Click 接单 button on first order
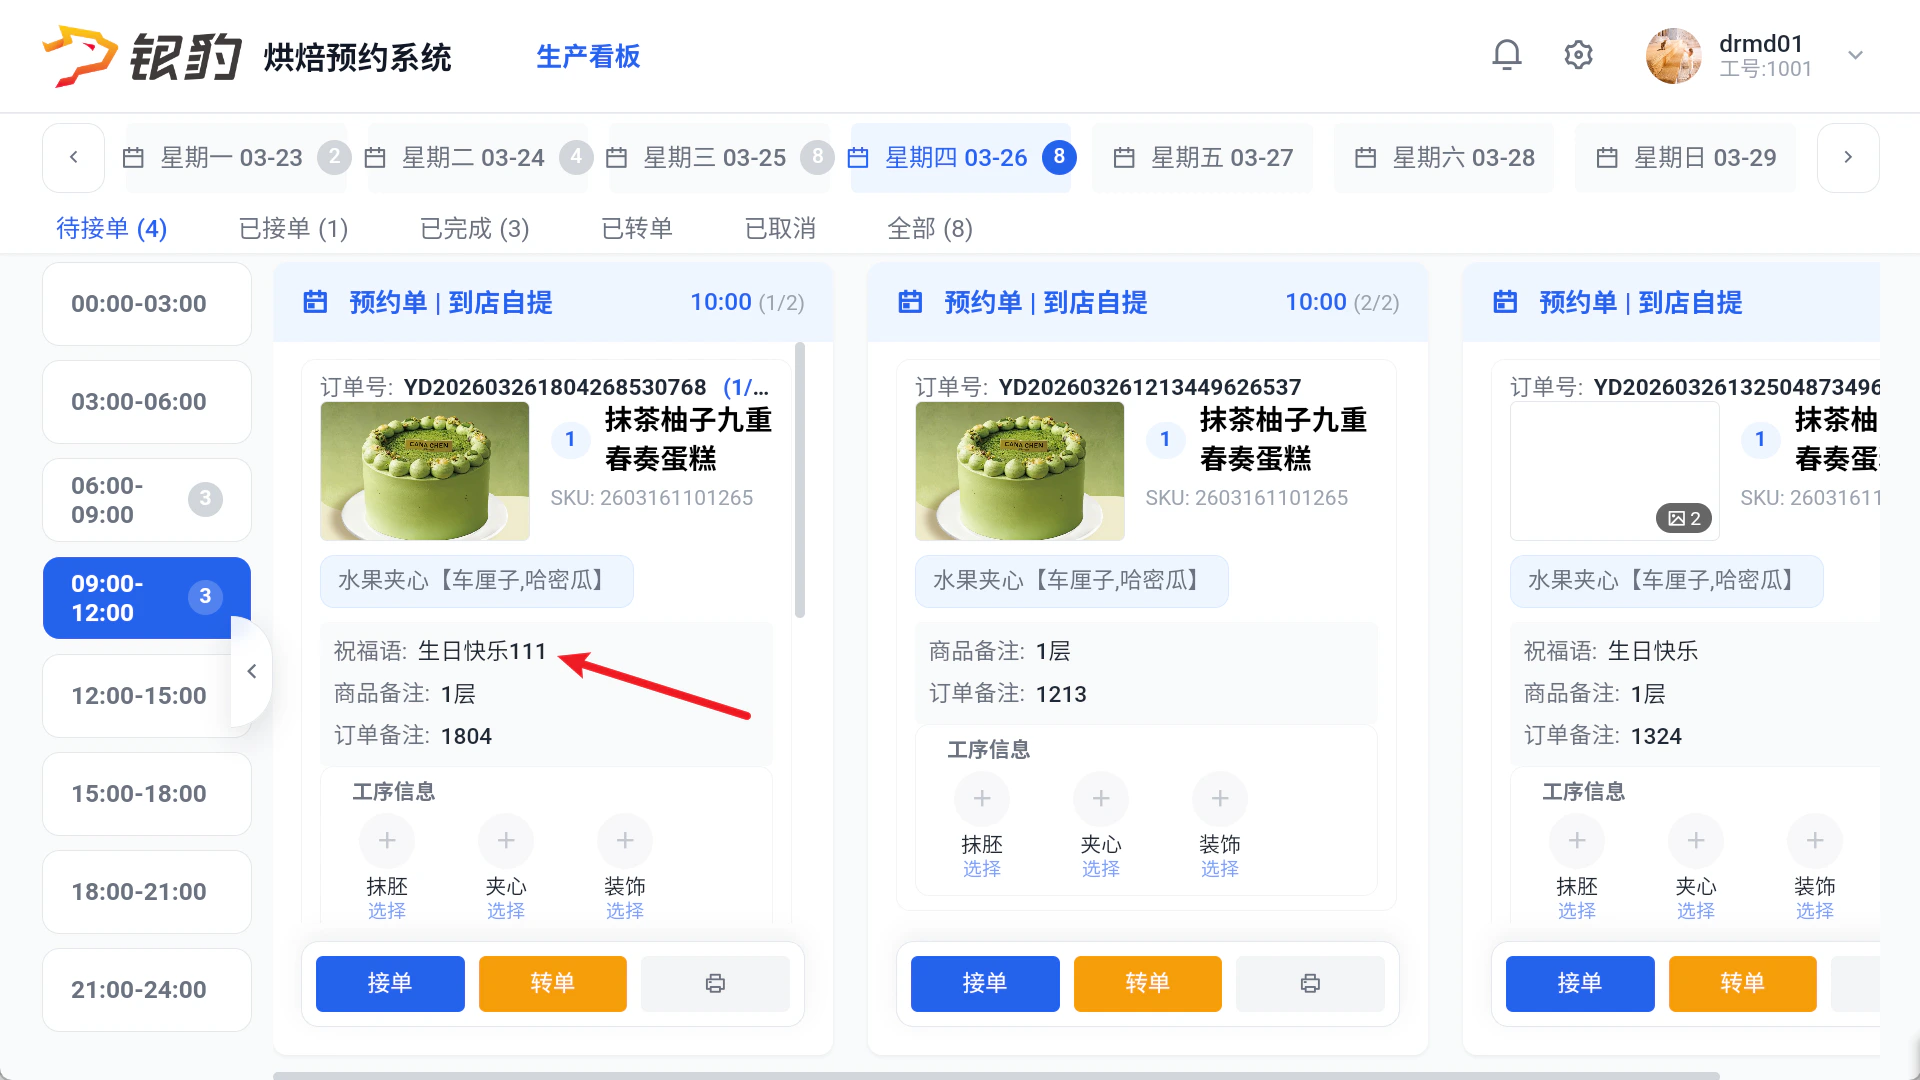Screen dimensions: 1920x1080 pyautogui.click(x=390, y=984)
